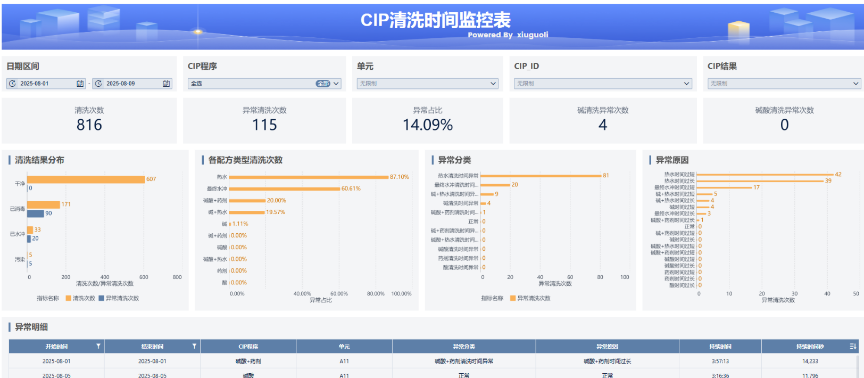
Task: Filter the 开始时间 column with funnel icon
Action: [x=98, y=346]
